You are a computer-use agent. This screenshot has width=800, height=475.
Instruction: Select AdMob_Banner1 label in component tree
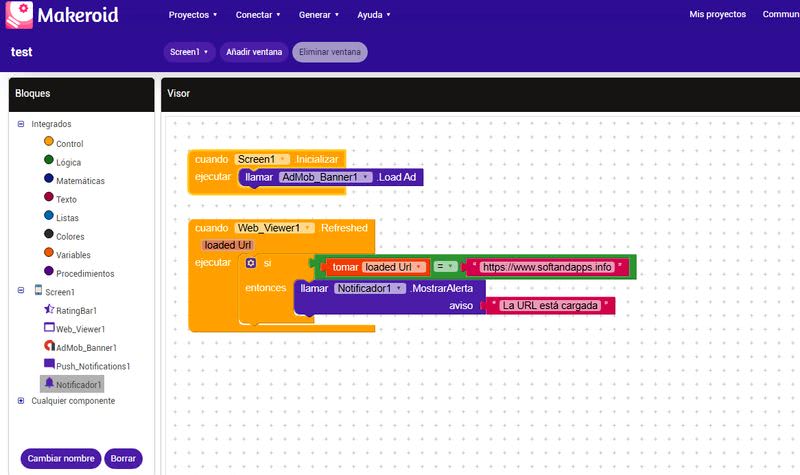86,348
